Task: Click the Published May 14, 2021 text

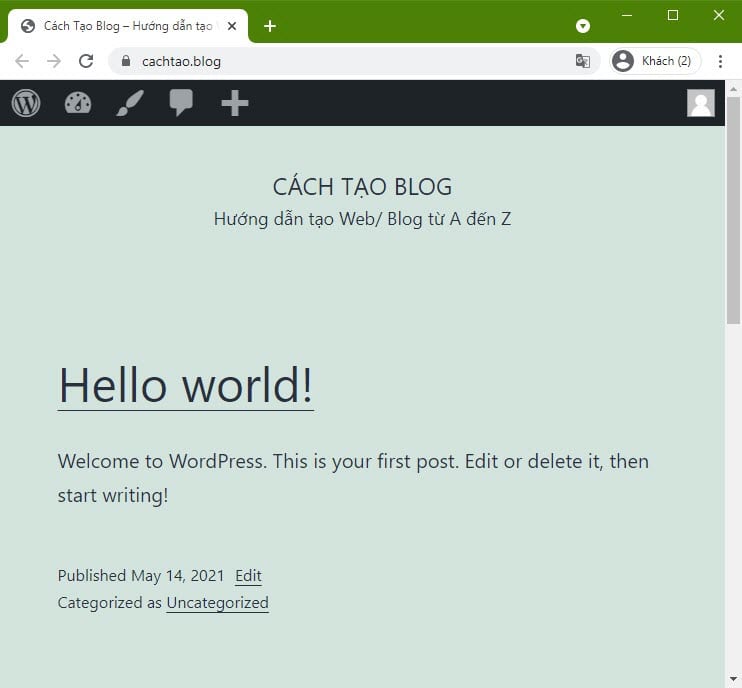Action: coord(141,576)
